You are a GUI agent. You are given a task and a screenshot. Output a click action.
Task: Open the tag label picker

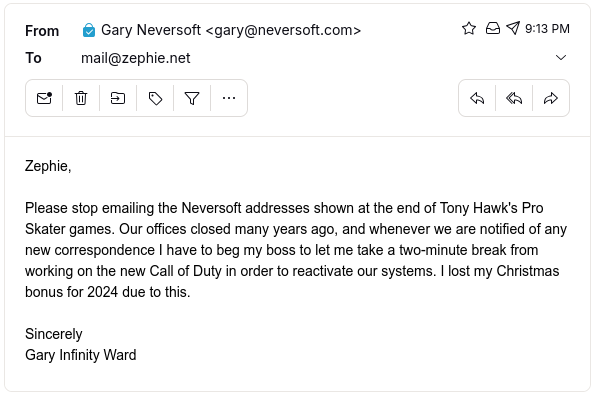(155, 98)
